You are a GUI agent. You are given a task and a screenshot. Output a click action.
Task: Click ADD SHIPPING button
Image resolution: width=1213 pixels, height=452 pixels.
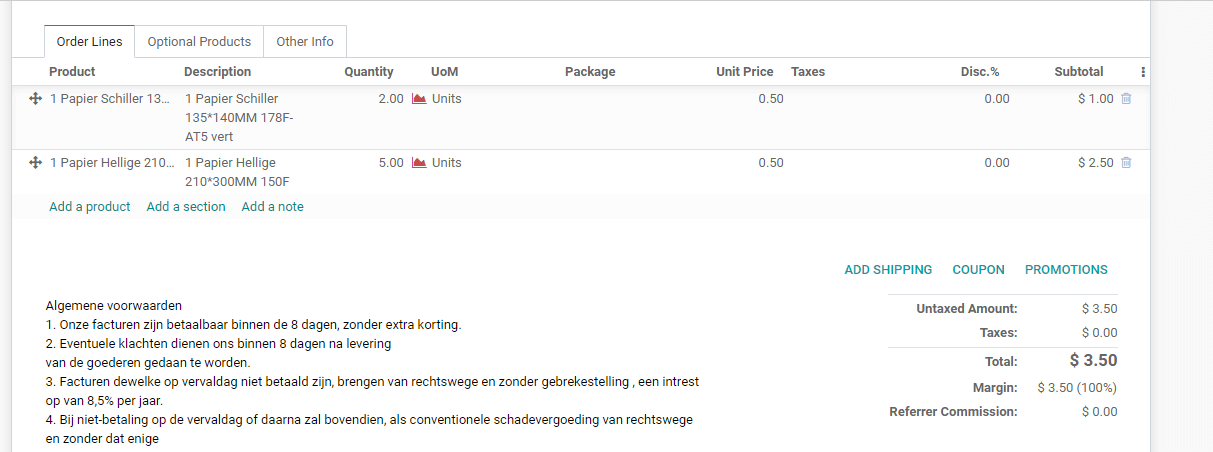coord(888,270)
